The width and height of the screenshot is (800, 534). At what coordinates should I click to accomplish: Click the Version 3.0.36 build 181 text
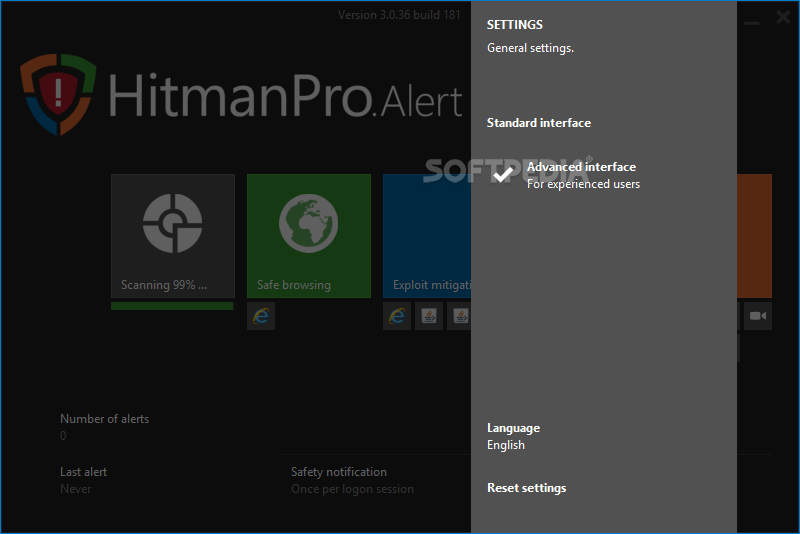tap(399, 15)
